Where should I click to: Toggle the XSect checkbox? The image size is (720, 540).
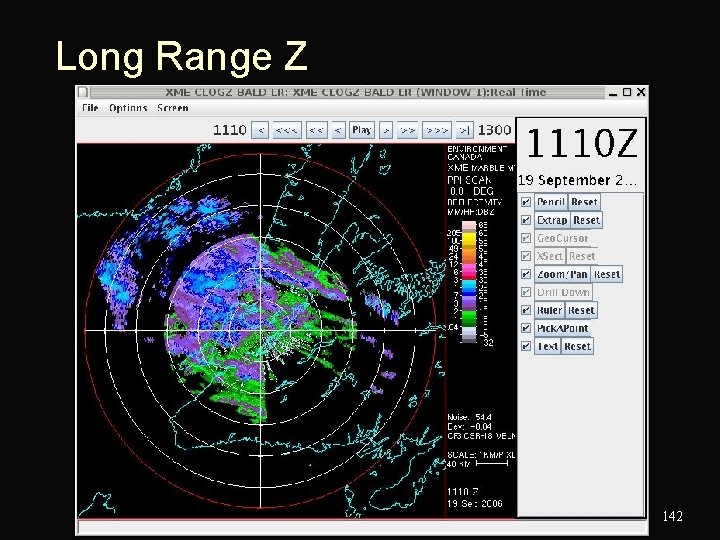tap(526, 256)
